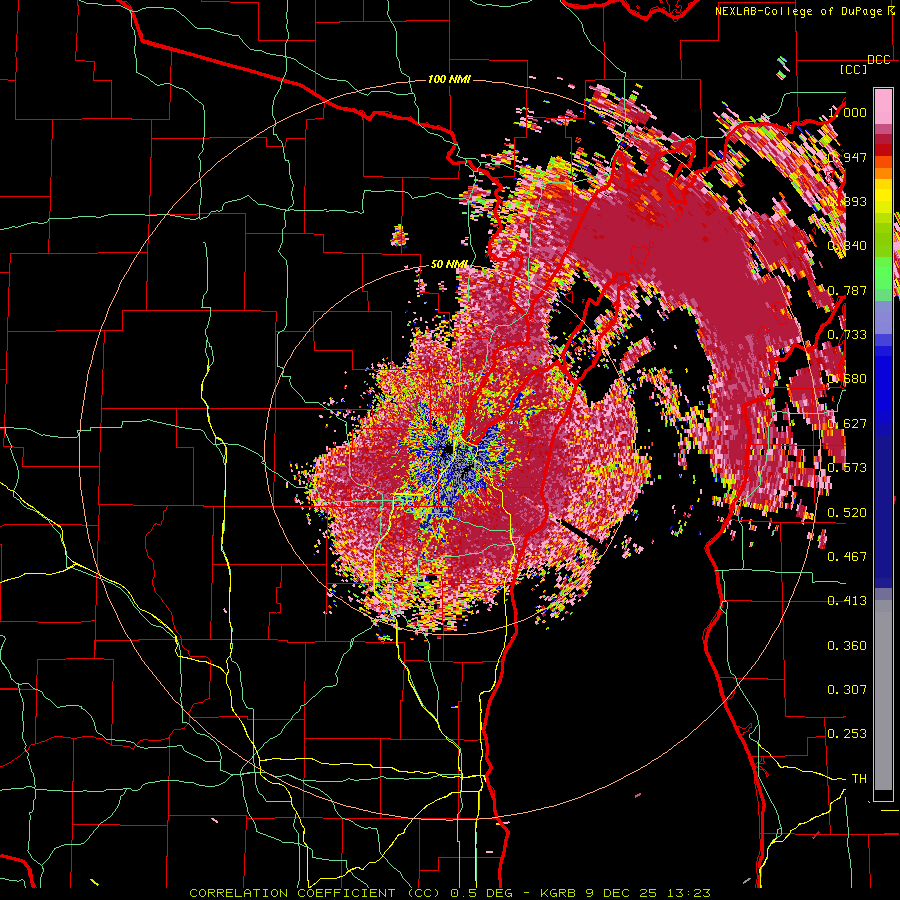Pick the gray low-value color bar segment
The image size is (900, 900).
(x=883, y=695)
